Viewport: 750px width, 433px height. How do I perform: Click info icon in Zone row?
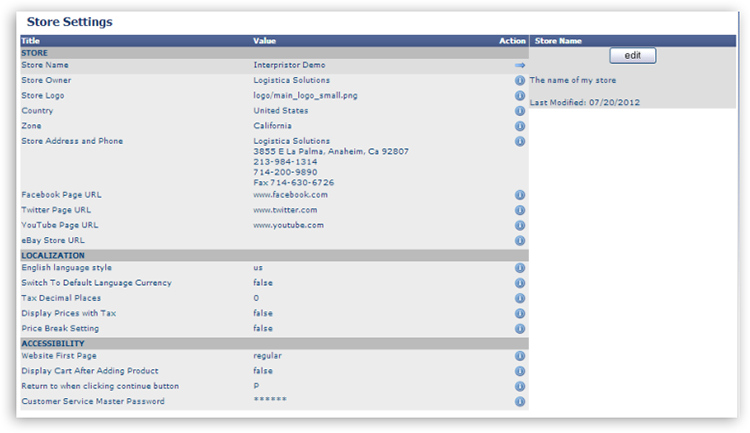pos(520,126)
